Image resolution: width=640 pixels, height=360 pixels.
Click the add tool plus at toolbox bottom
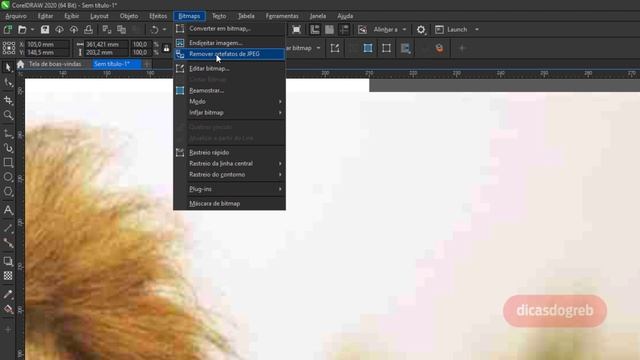[x=8, y=329]
